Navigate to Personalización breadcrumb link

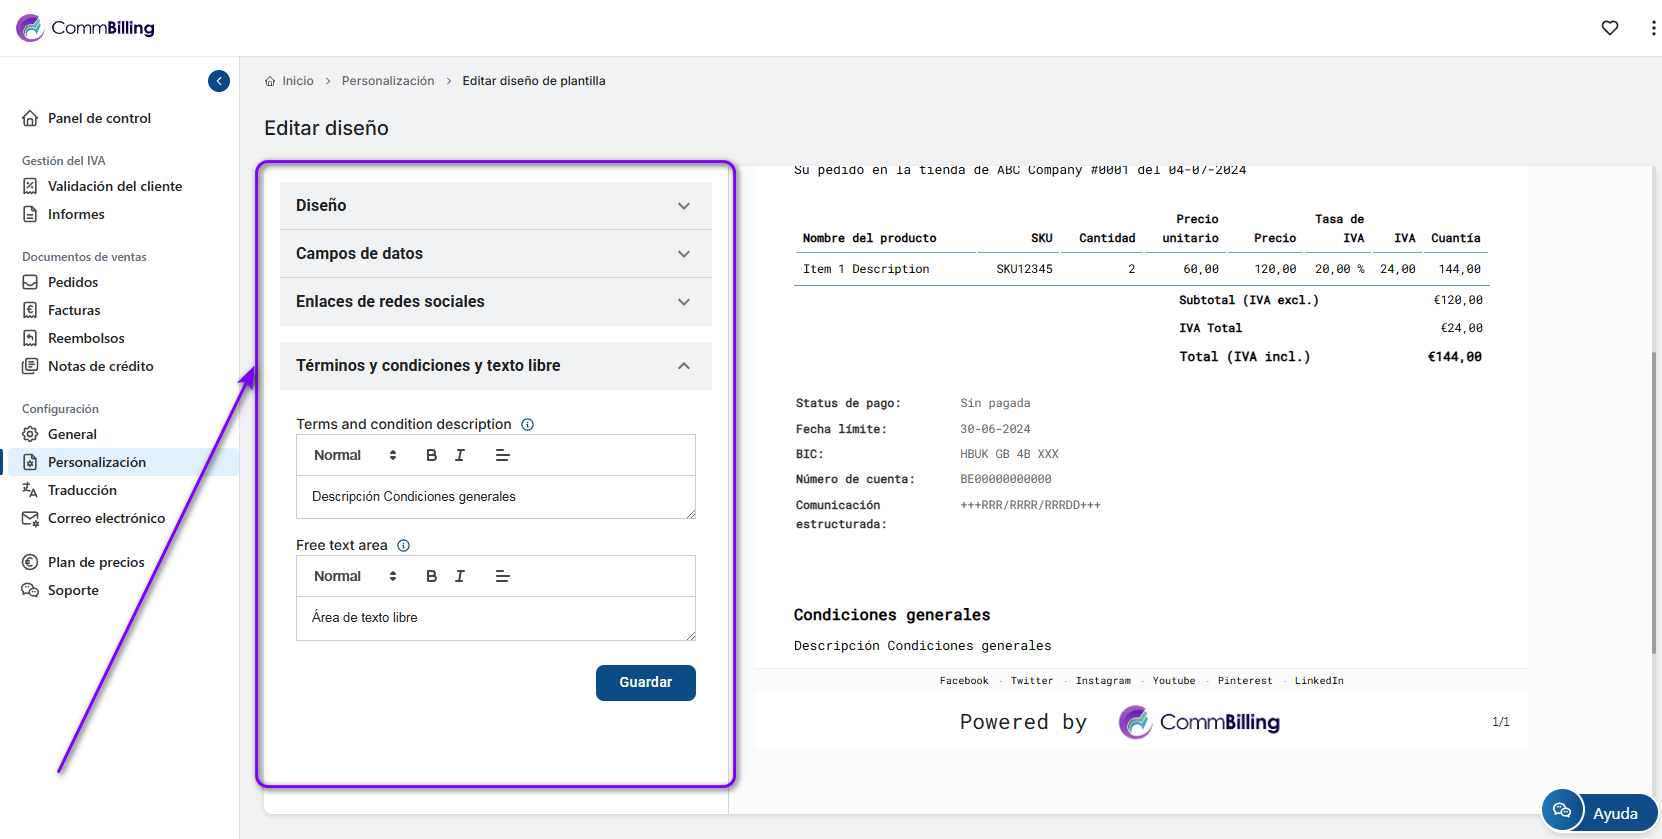[x=388, y=81]
